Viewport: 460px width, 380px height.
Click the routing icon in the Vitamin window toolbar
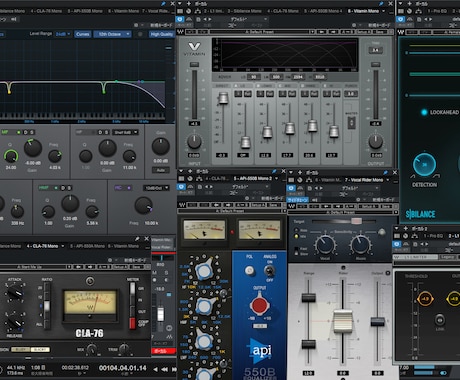click(x=198, y=11)
